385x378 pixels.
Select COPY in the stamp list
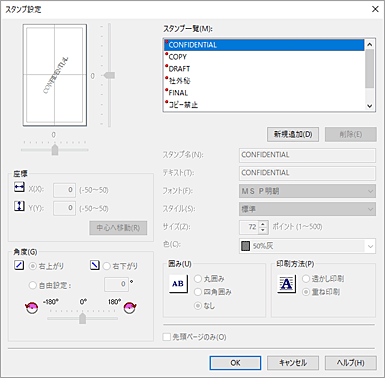pos(264,57)
